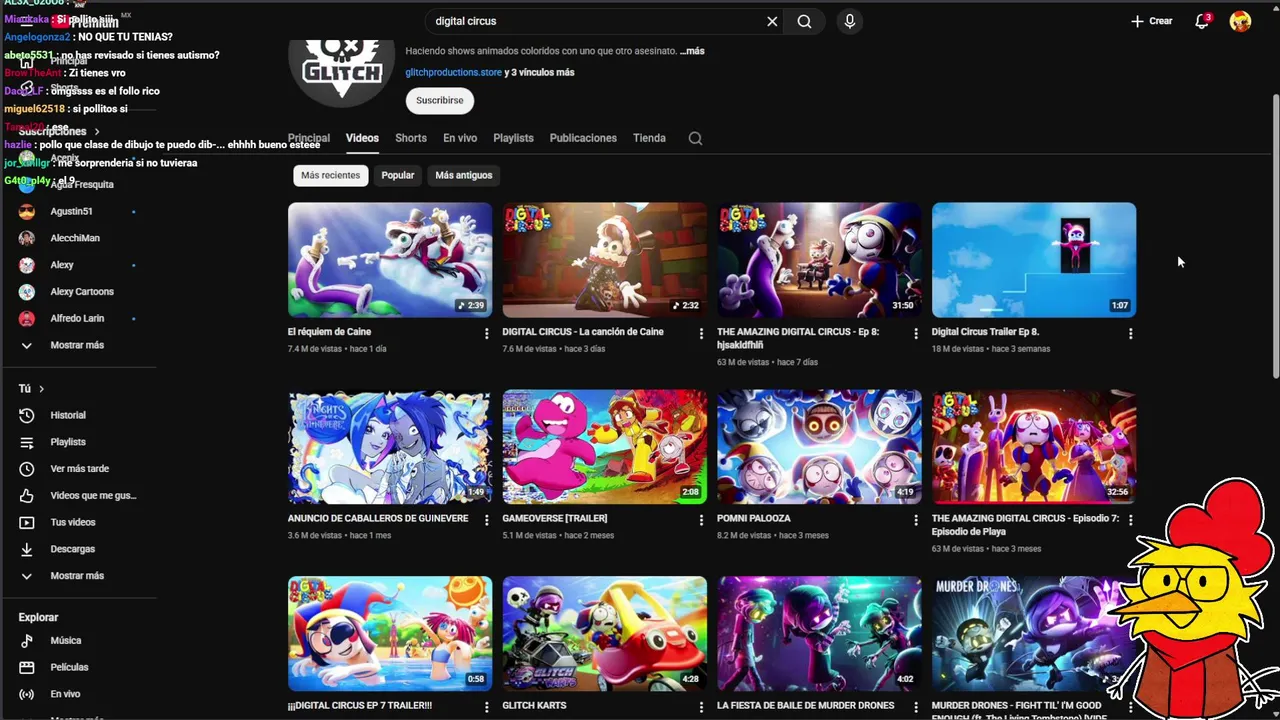
Task: Open options menu for 'POMNI PALOOZA'
Action: (916, 521)
